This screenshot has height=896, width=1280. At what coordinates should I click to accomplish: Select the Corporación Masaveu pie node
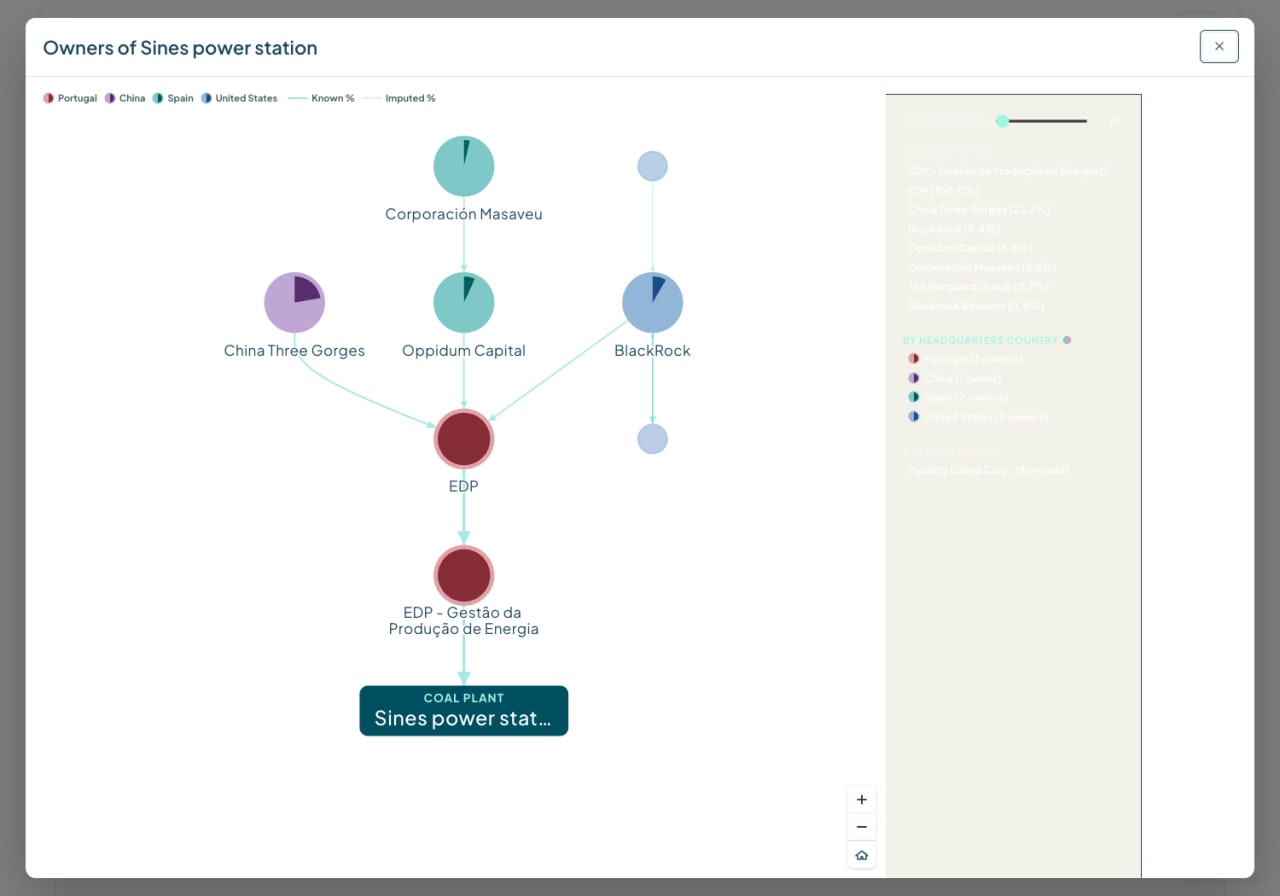(464, 166)
